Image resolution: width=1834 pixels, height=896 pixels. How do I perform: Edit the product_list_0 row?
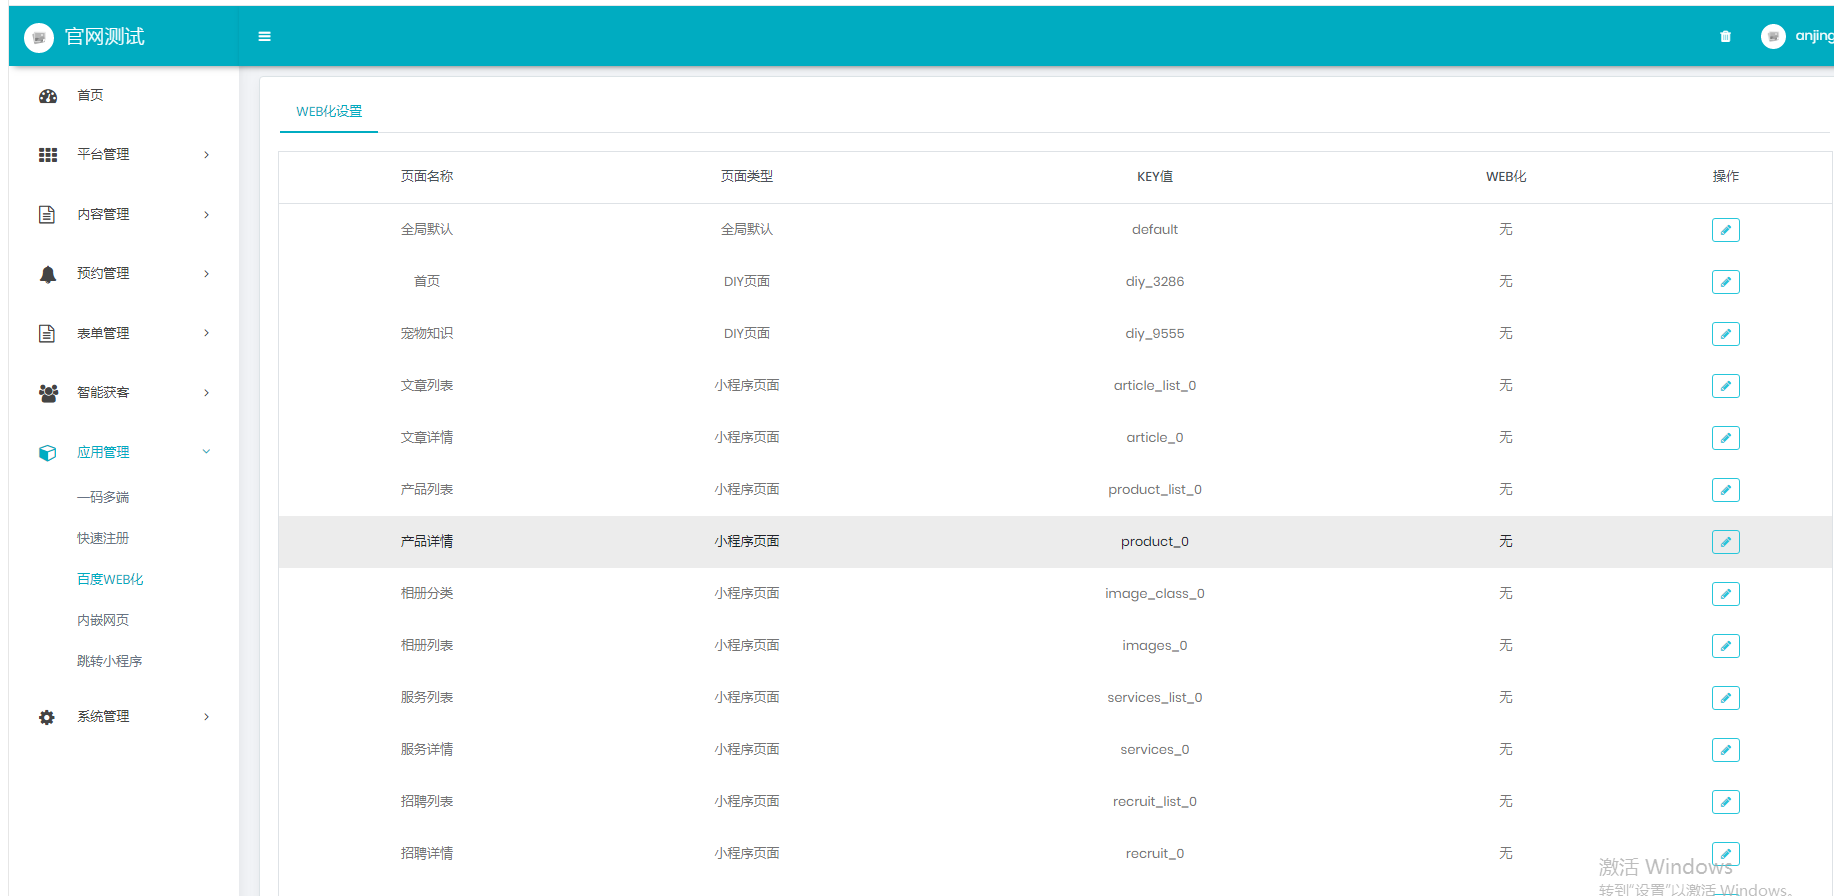(1725, 490)
